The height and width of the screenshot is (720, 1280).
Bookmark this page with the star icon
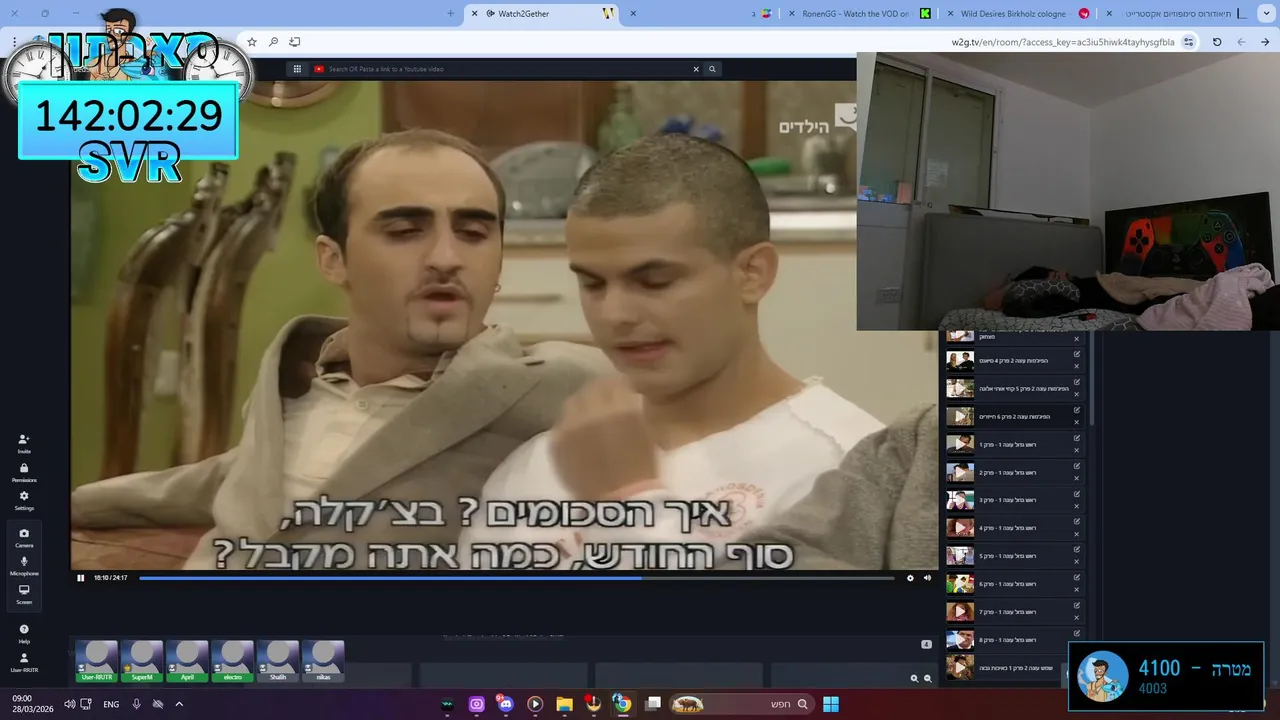[252, 42]
